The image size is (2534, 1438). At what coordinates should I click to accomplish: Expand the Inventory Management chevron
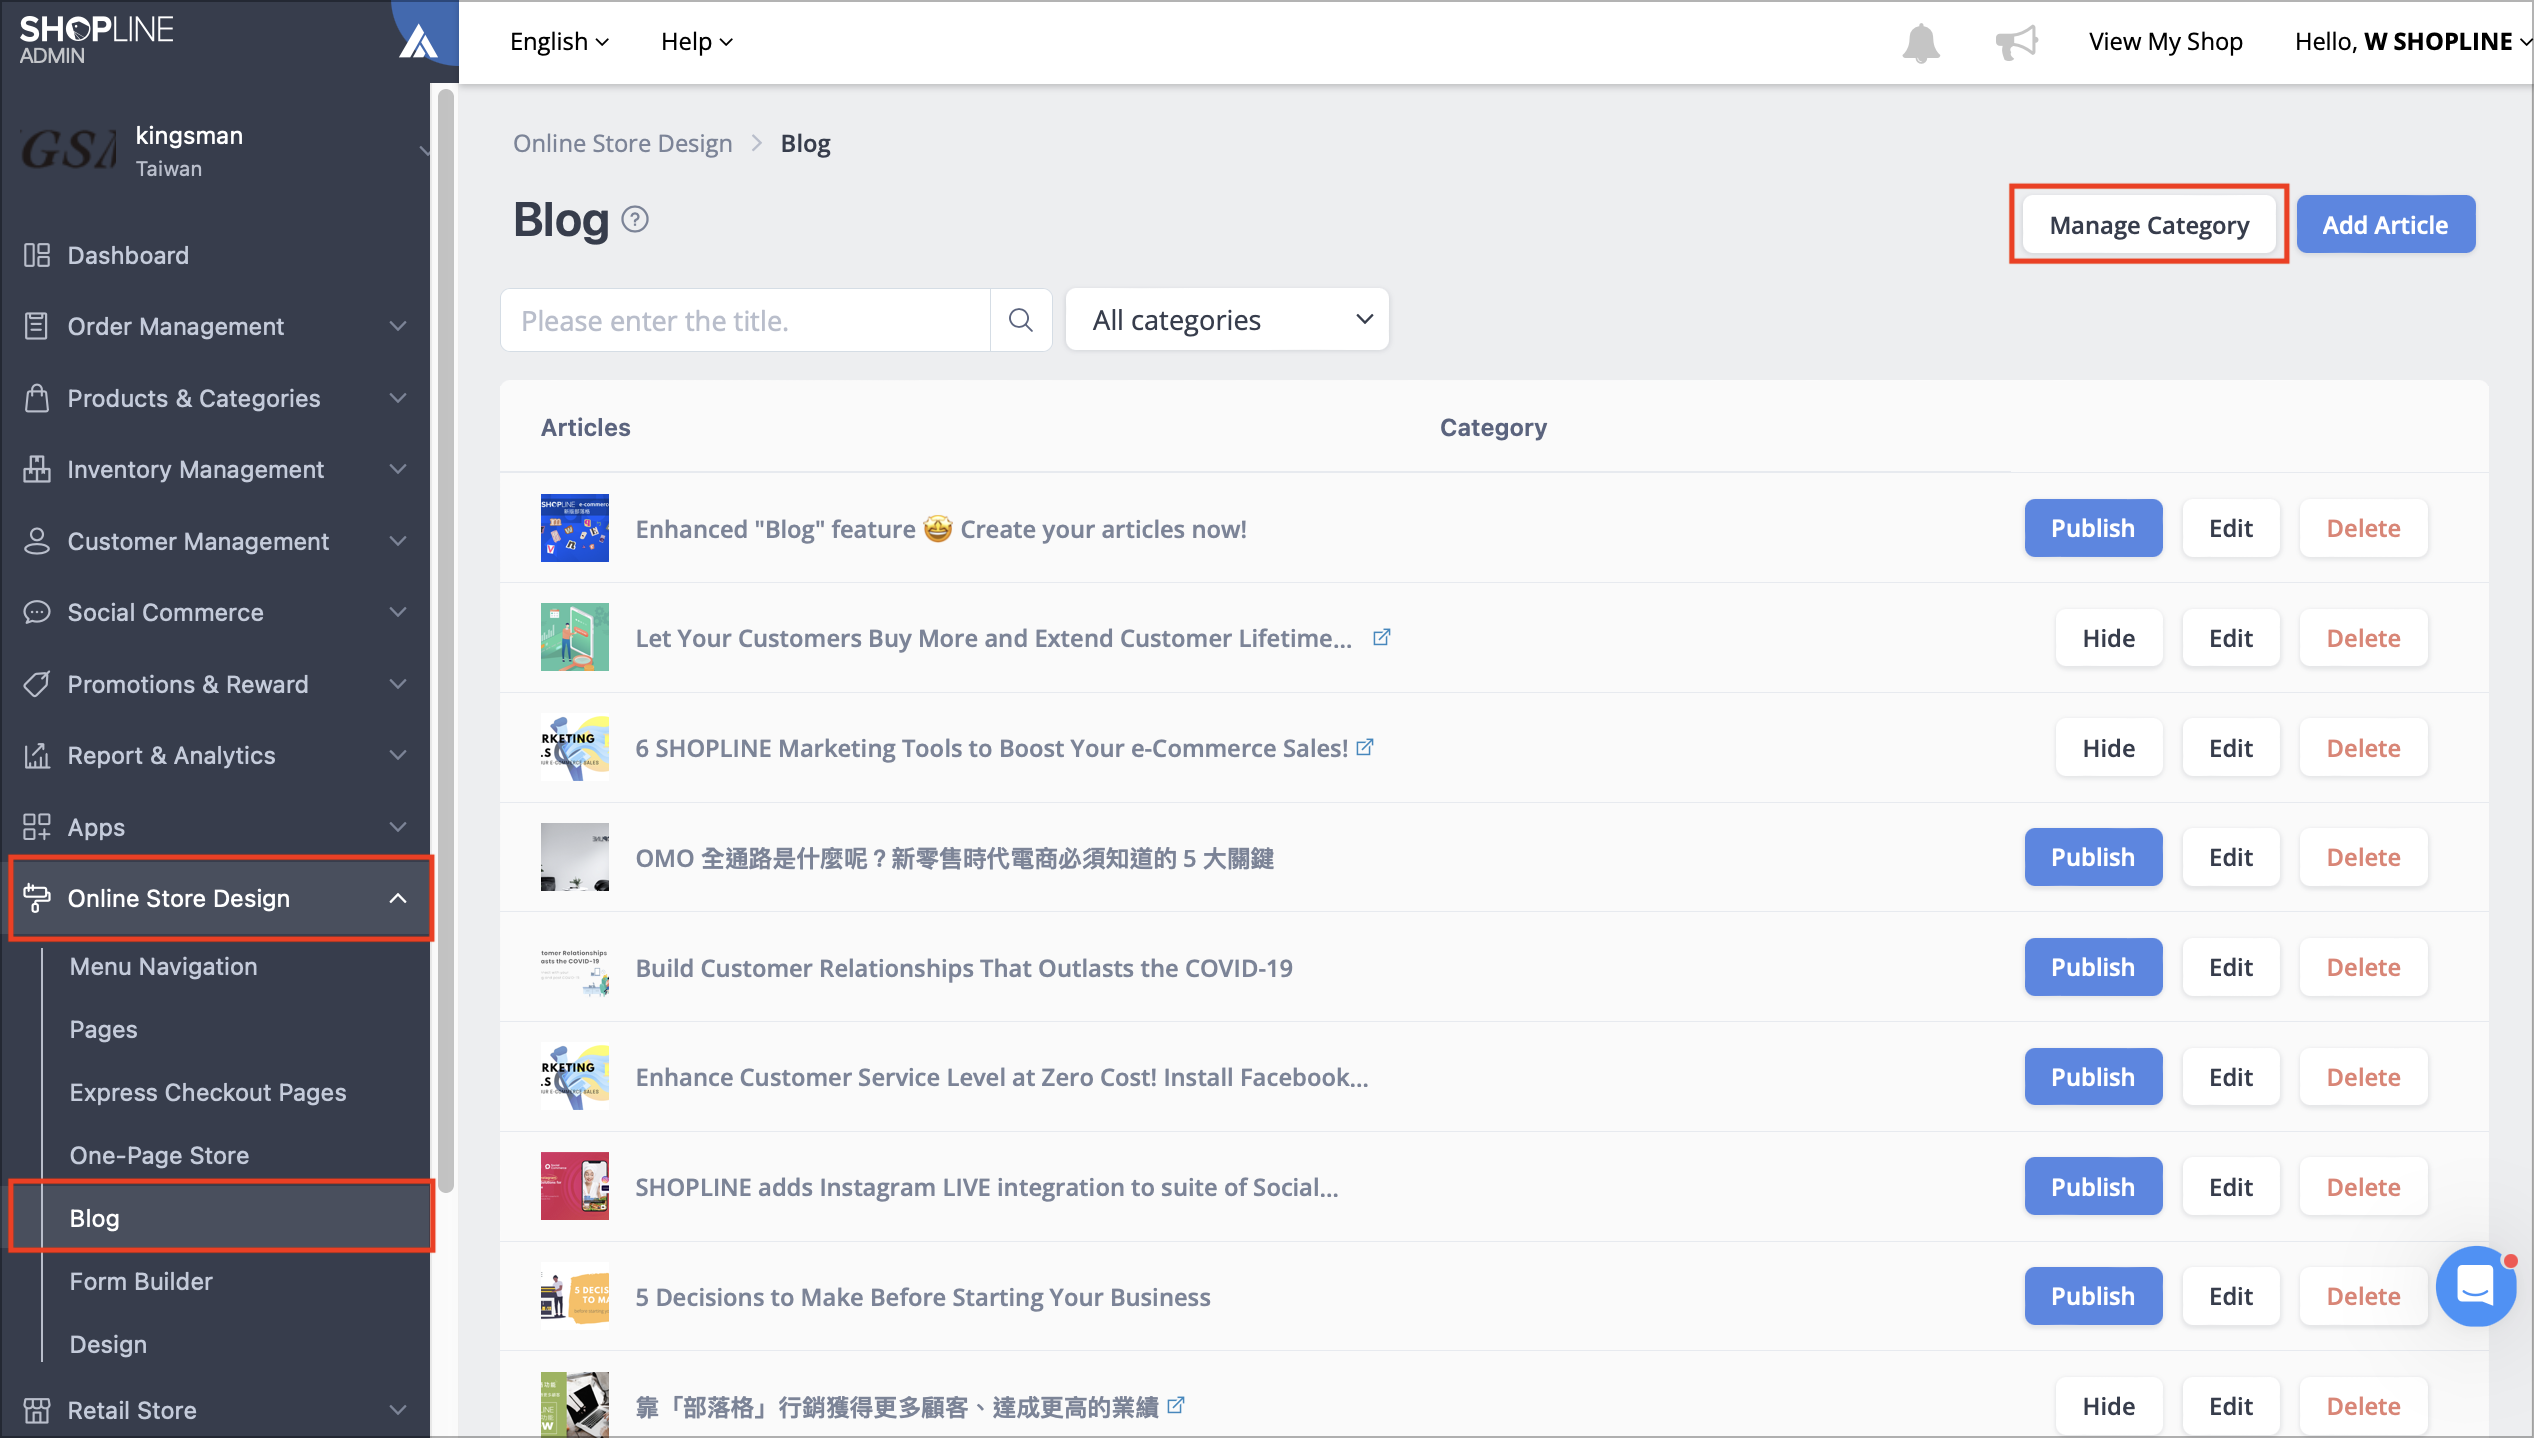coord(398,469)
